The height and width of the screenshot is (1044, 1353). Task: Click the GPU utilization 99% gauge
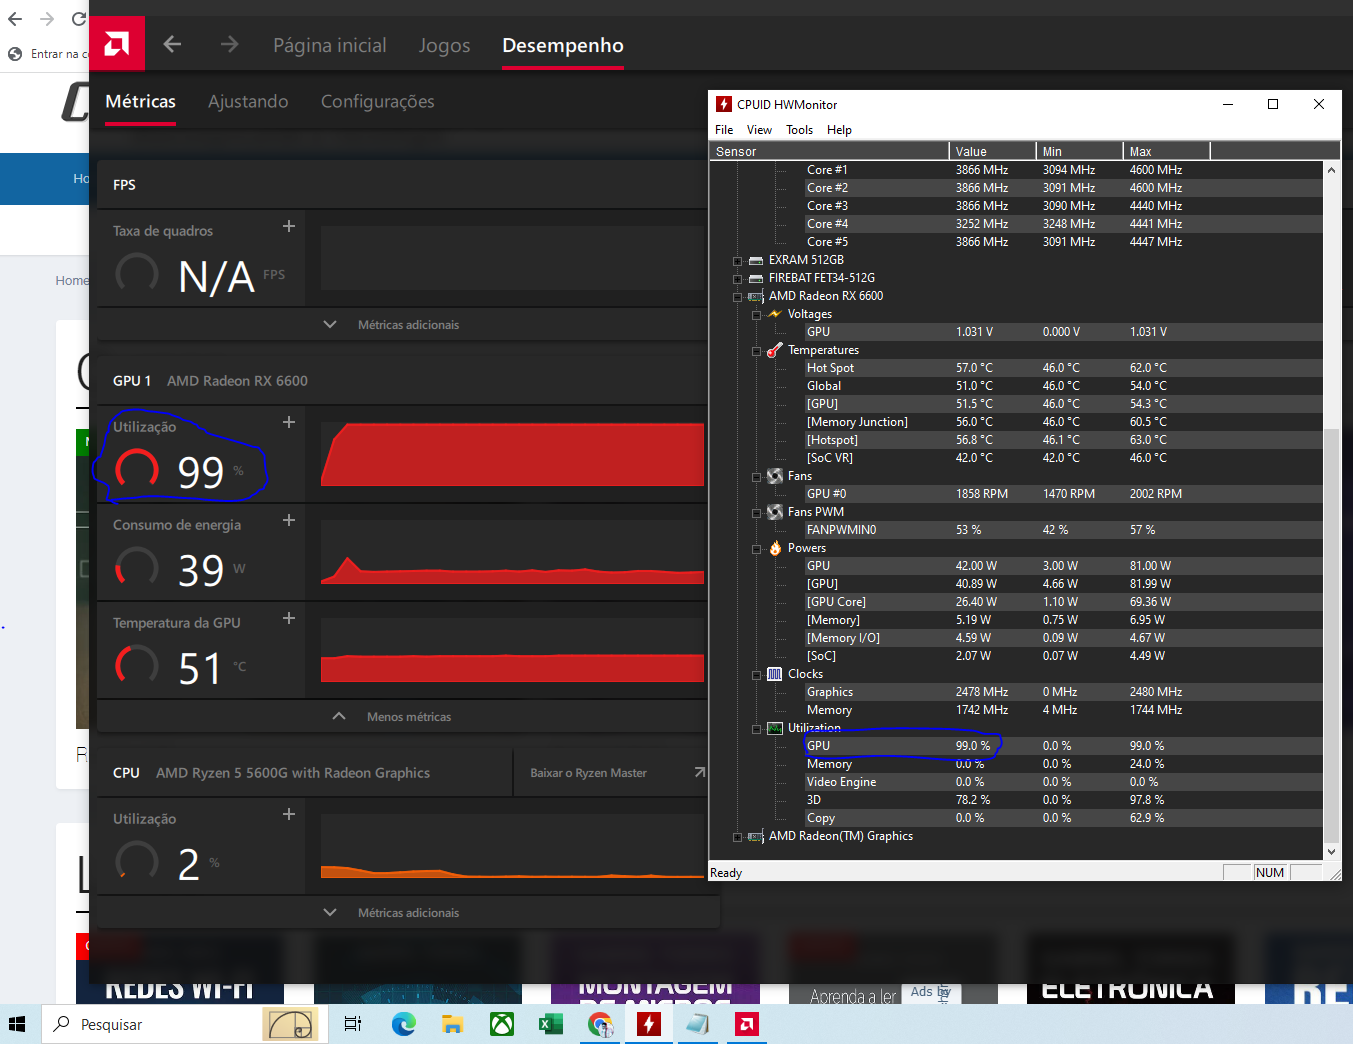[x=137, y=468]
